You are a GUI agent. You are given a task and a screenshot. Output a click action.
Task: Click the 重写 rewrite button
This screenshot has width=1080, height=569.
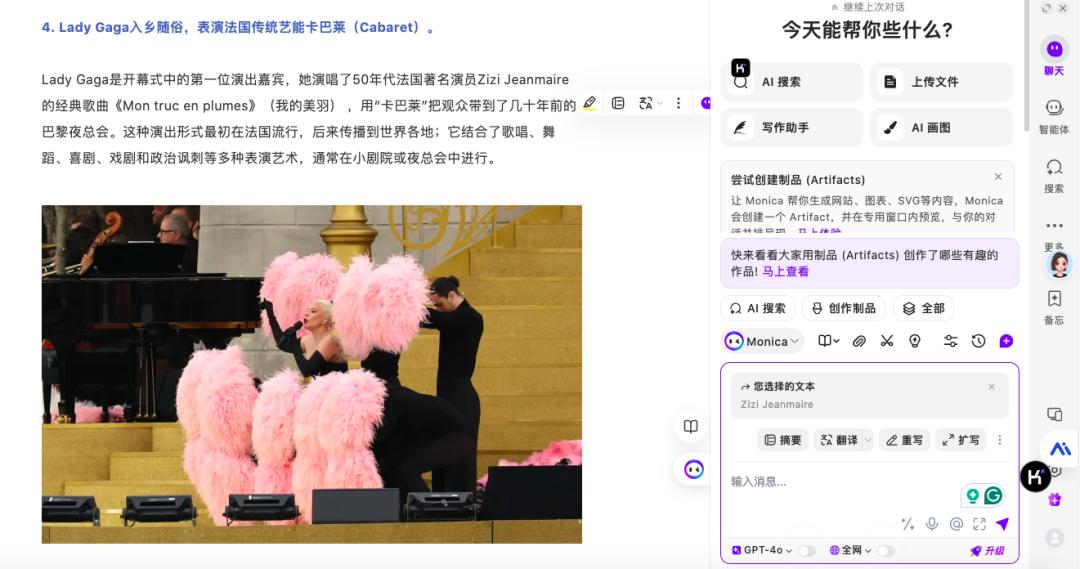click(x=904, y=439)
